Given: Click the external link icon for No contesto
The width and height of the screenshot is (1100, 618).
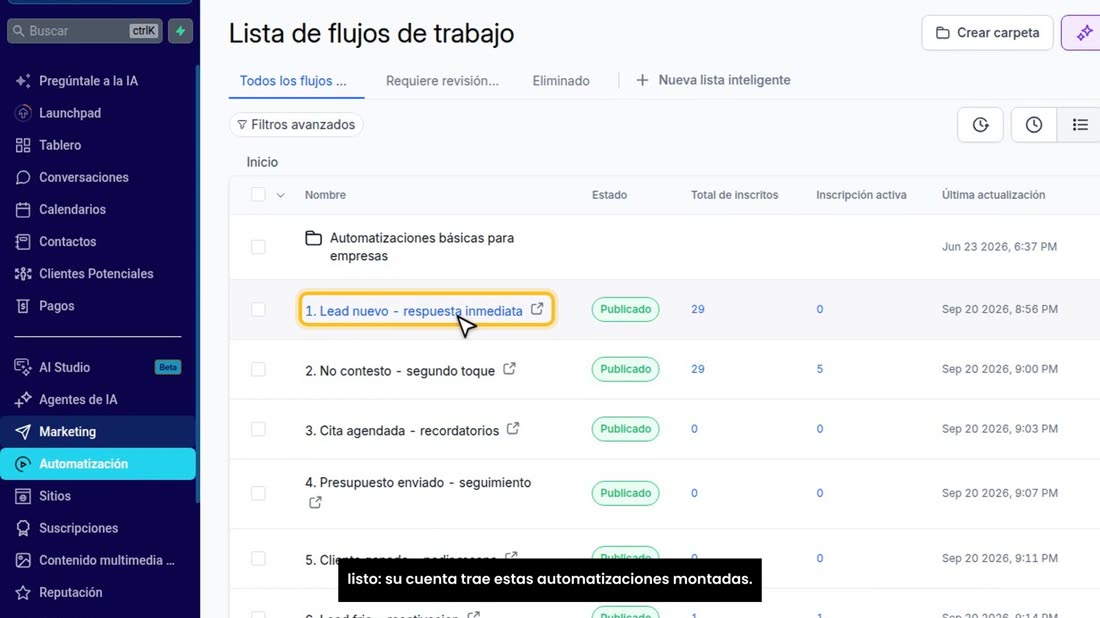Looking at the screenshot, I should 509,368.
